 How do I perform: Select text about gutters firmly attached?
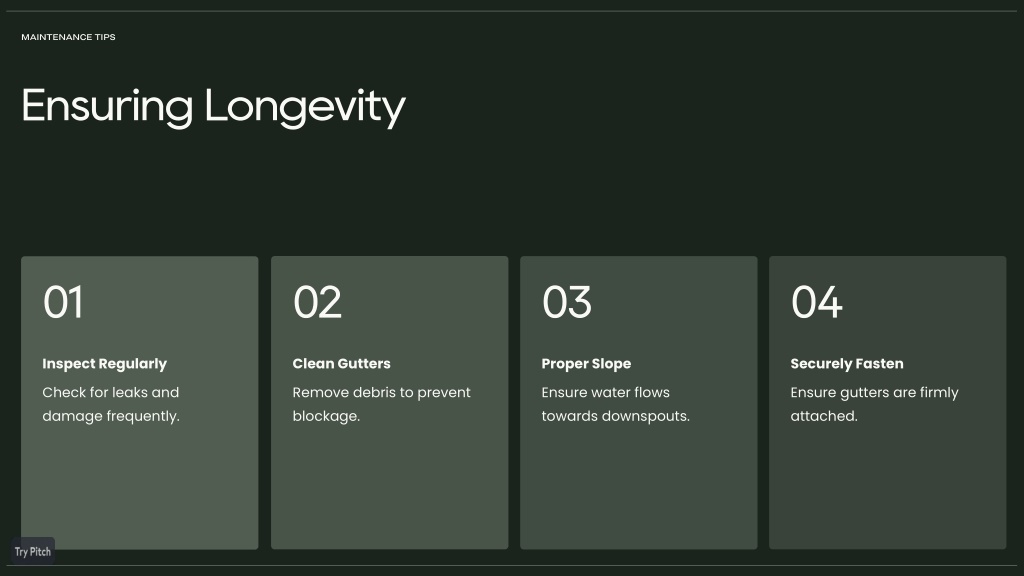874,404
